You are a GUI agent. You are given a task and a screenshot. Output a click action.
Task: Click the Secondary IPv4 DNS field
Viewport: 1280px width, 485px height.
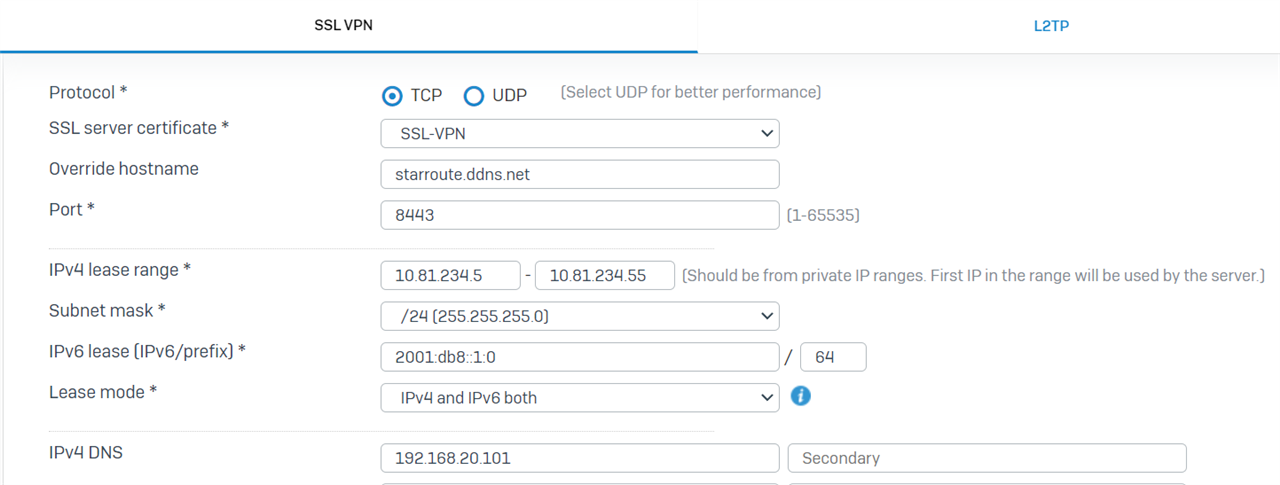[x=987, y=458]
